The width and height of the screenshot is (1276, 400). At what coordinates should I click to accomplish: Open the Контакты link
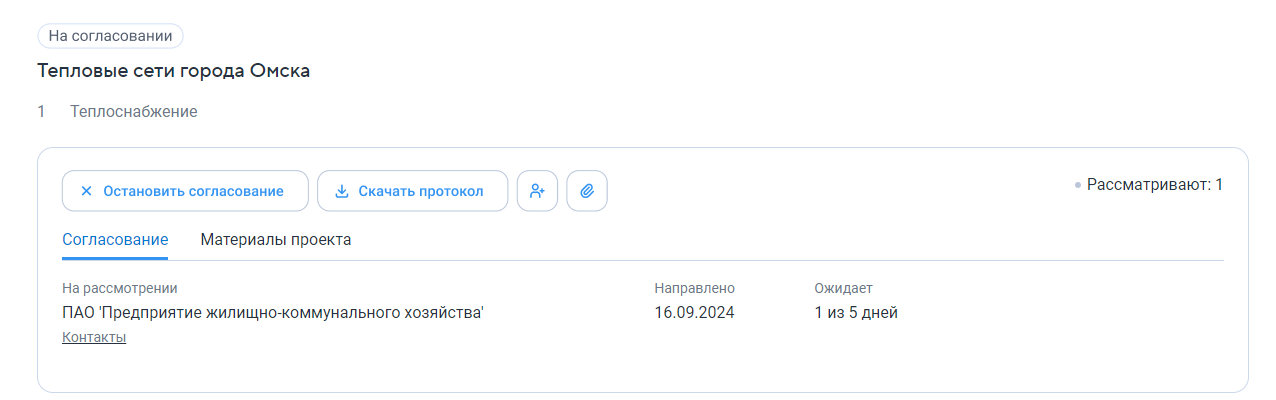point(94,338)
